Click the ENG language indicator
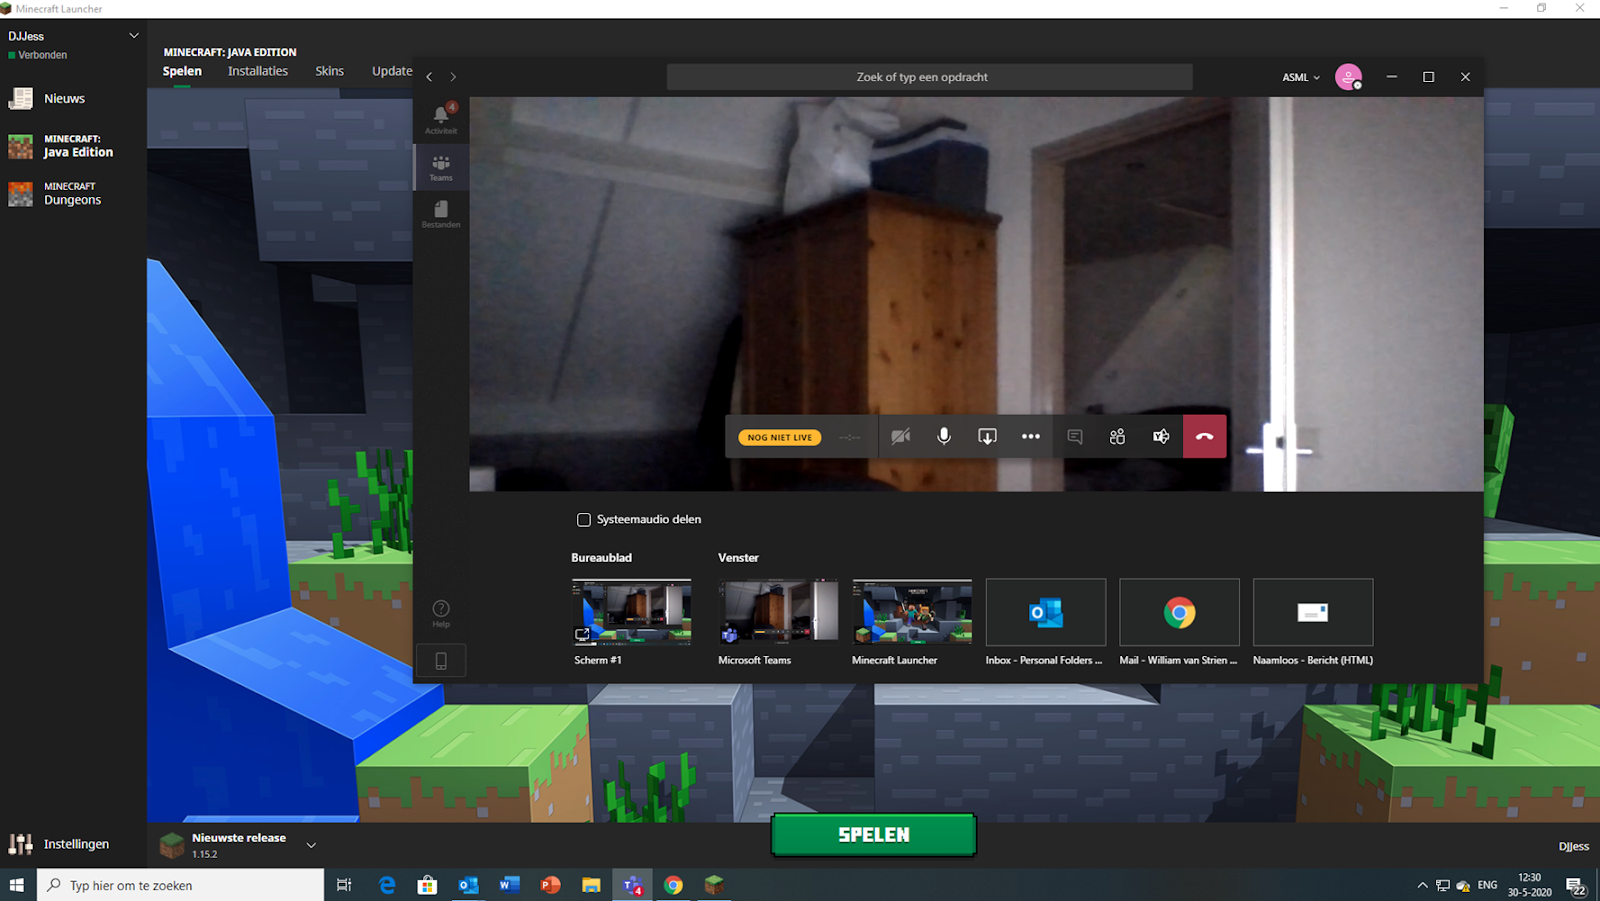1600x901 pixels. tap(1487, 885)
